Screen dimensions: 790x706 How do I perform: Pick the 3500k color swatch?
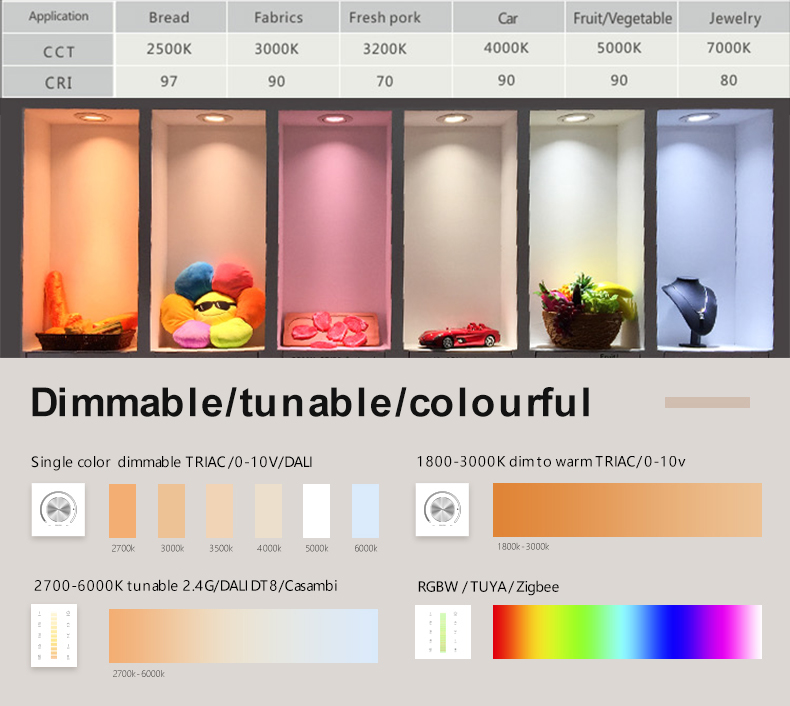pyautogui.click(x=219, y=511)
